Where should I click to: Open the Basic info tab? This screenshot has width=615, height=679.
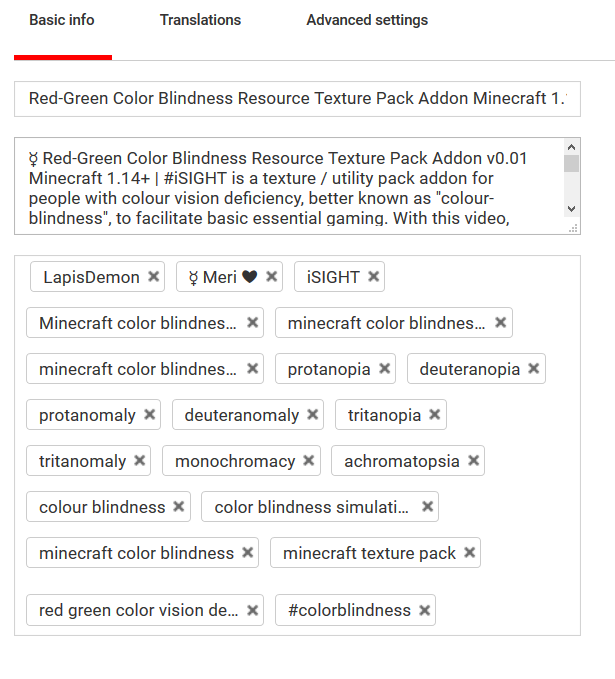tap(62, 20)
